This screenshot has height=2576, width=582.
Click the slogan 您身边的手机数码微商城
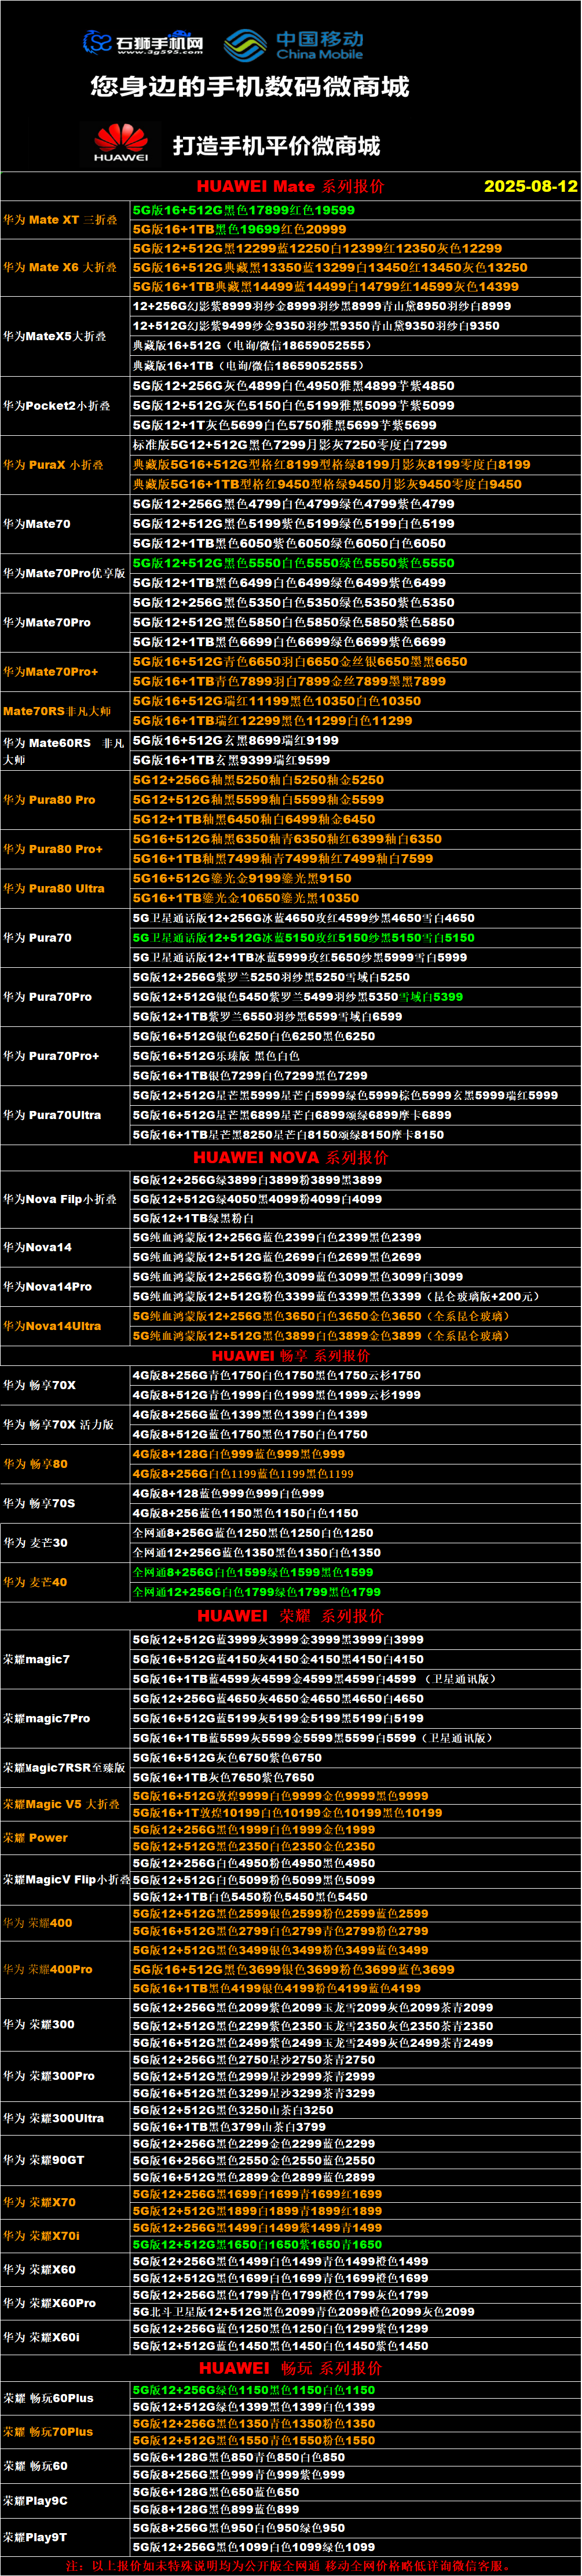[x=250, y=87]
